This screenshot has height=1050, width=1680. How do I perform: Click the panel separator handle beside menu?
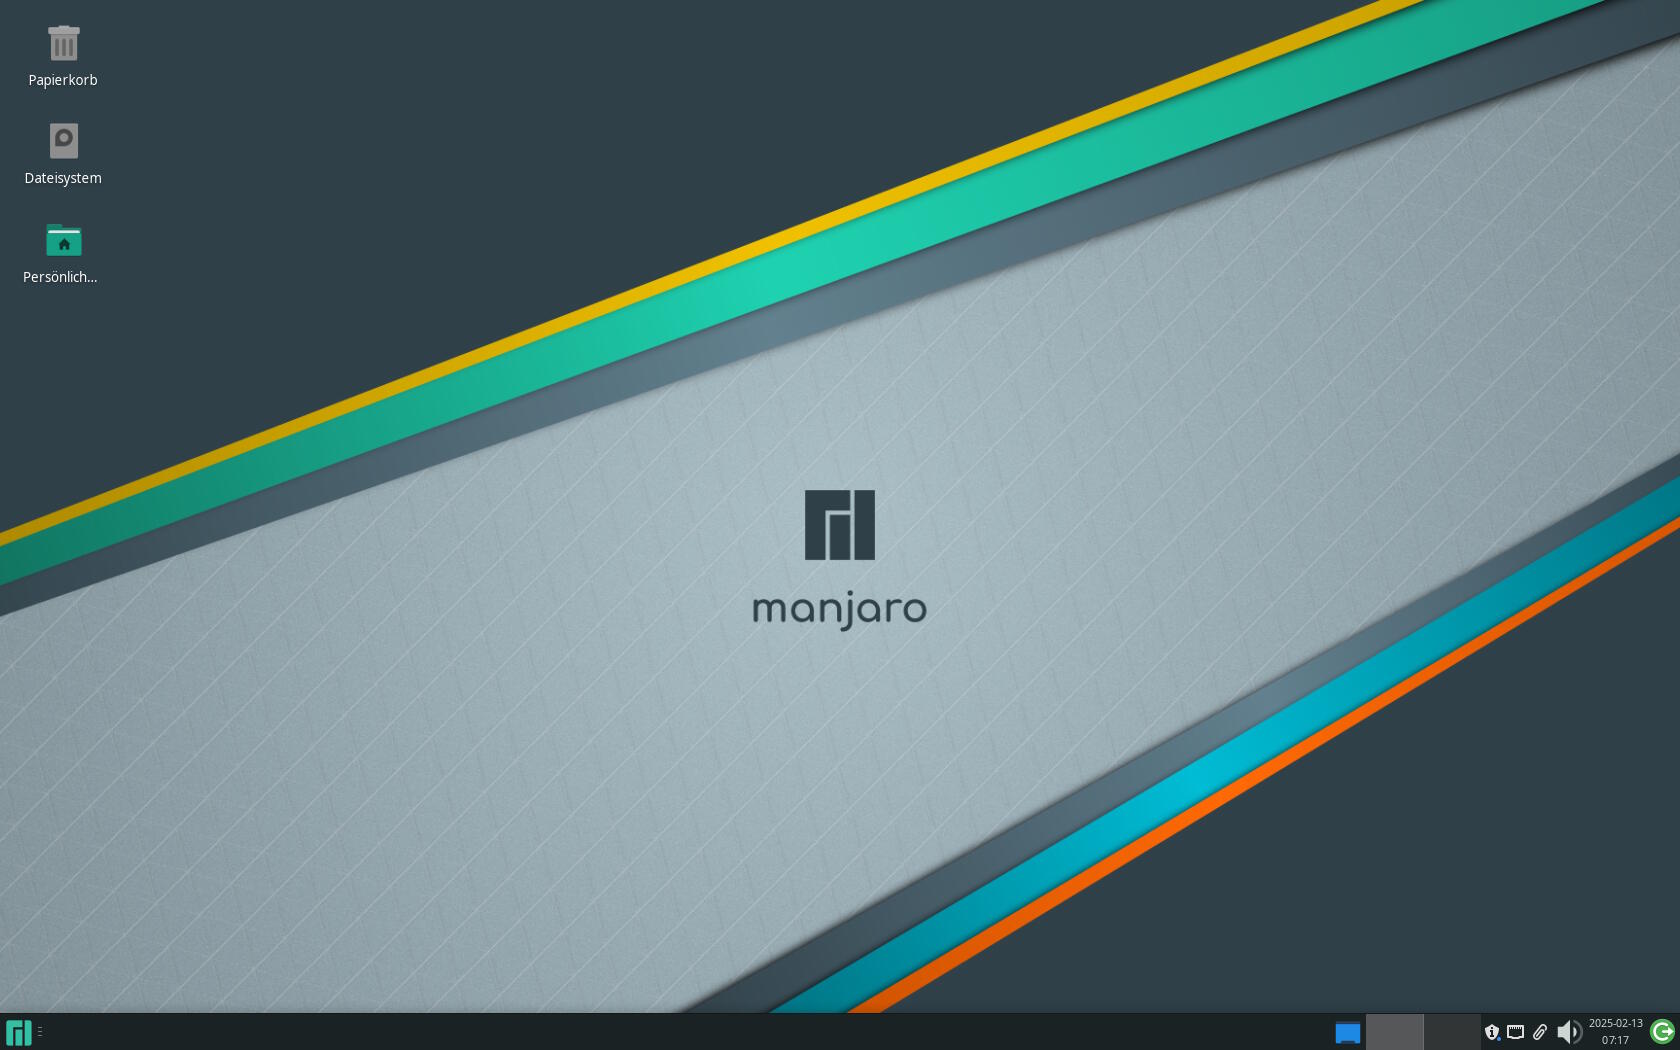coord(40,1032)
